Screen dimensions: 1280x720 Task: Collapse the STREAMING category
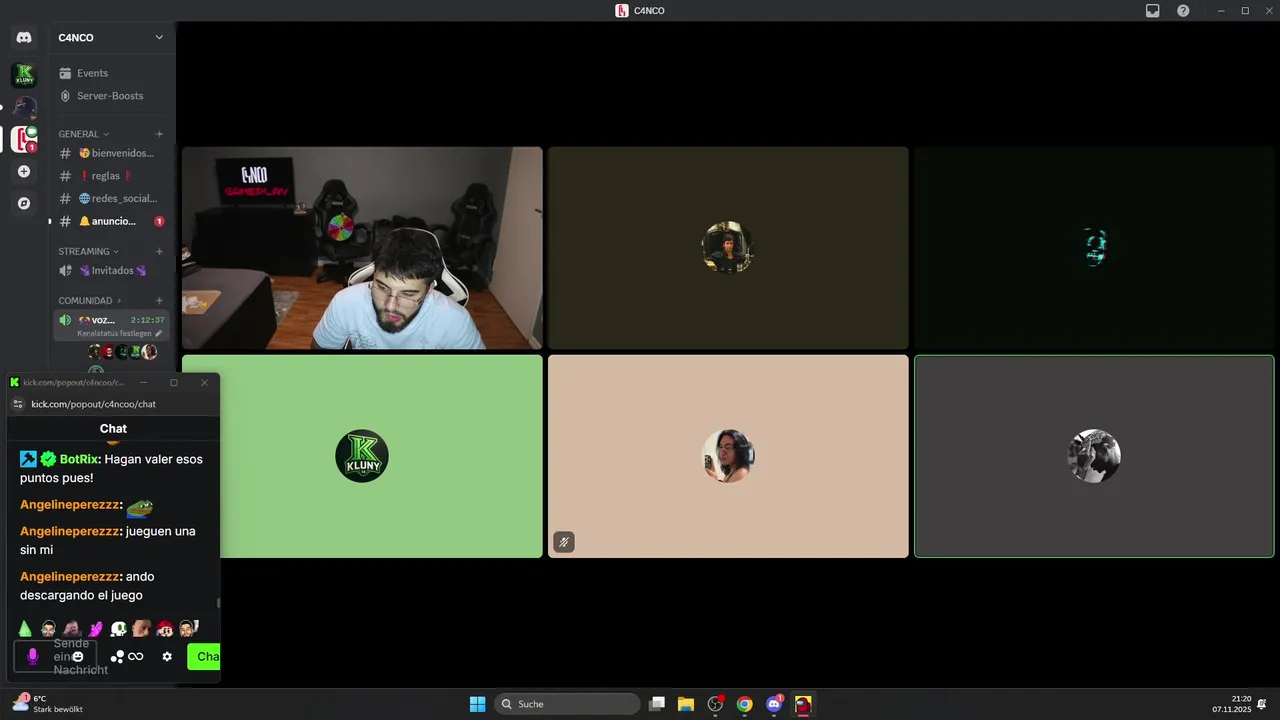pos(88,252)
